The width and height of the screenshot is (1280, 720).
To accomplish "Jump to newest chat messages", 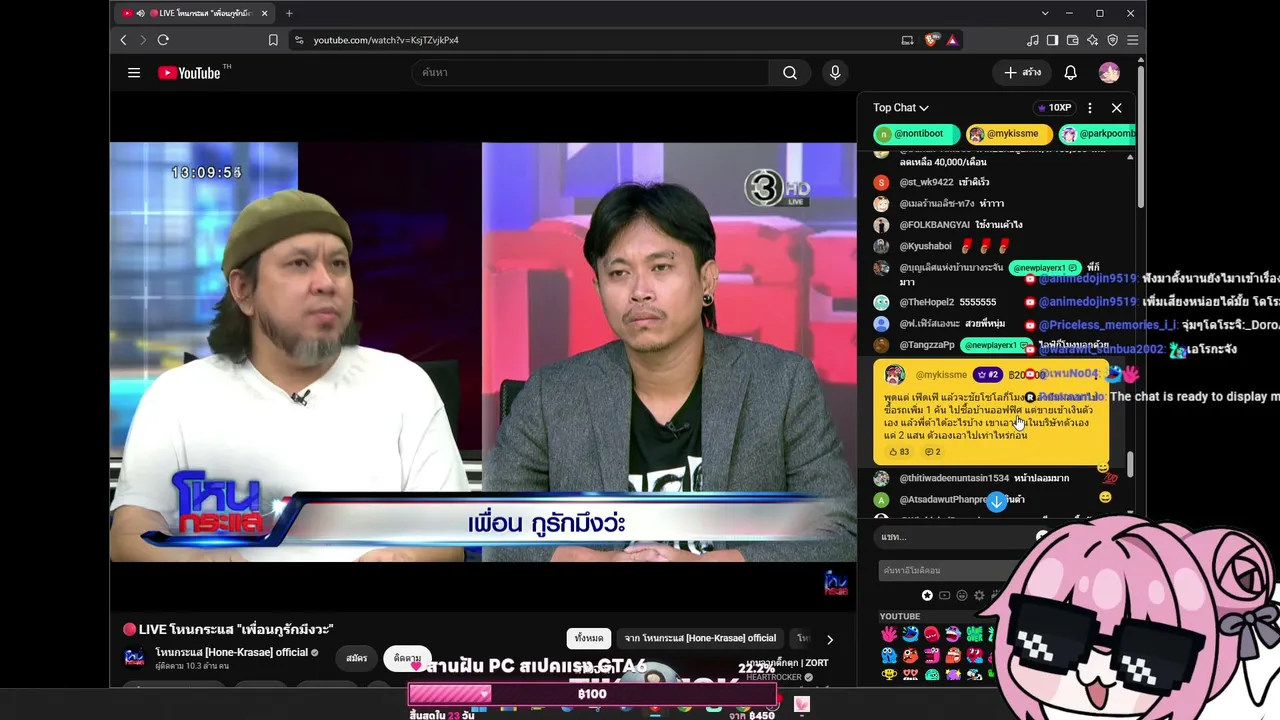I will click(996, 501).
